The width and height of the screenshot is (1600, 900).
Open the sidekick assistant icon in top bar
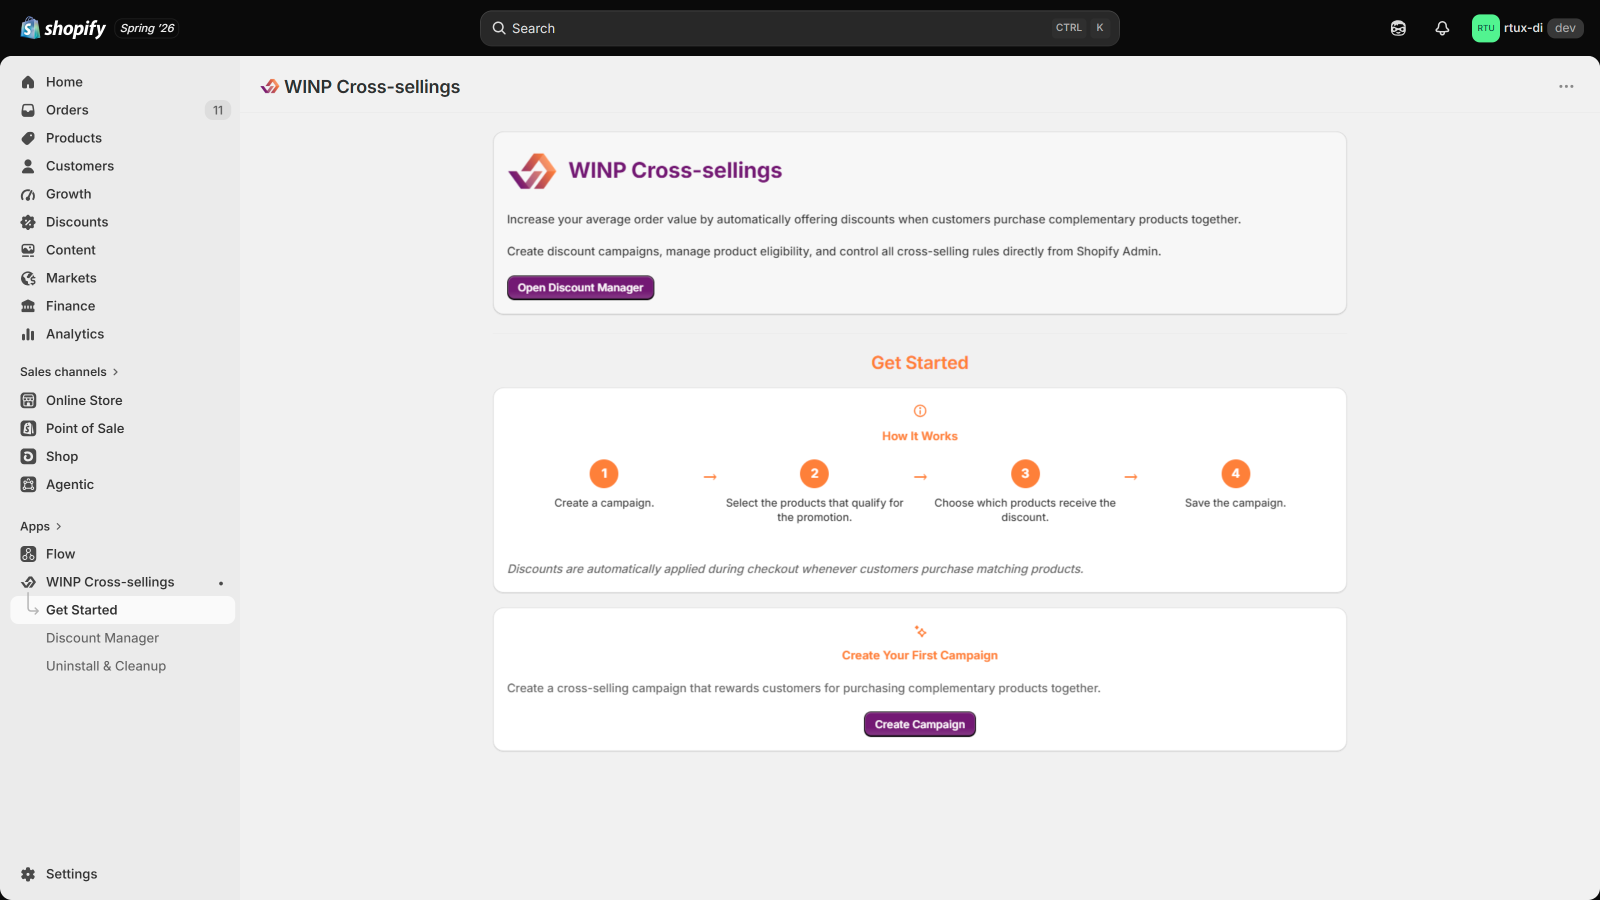1398,28
